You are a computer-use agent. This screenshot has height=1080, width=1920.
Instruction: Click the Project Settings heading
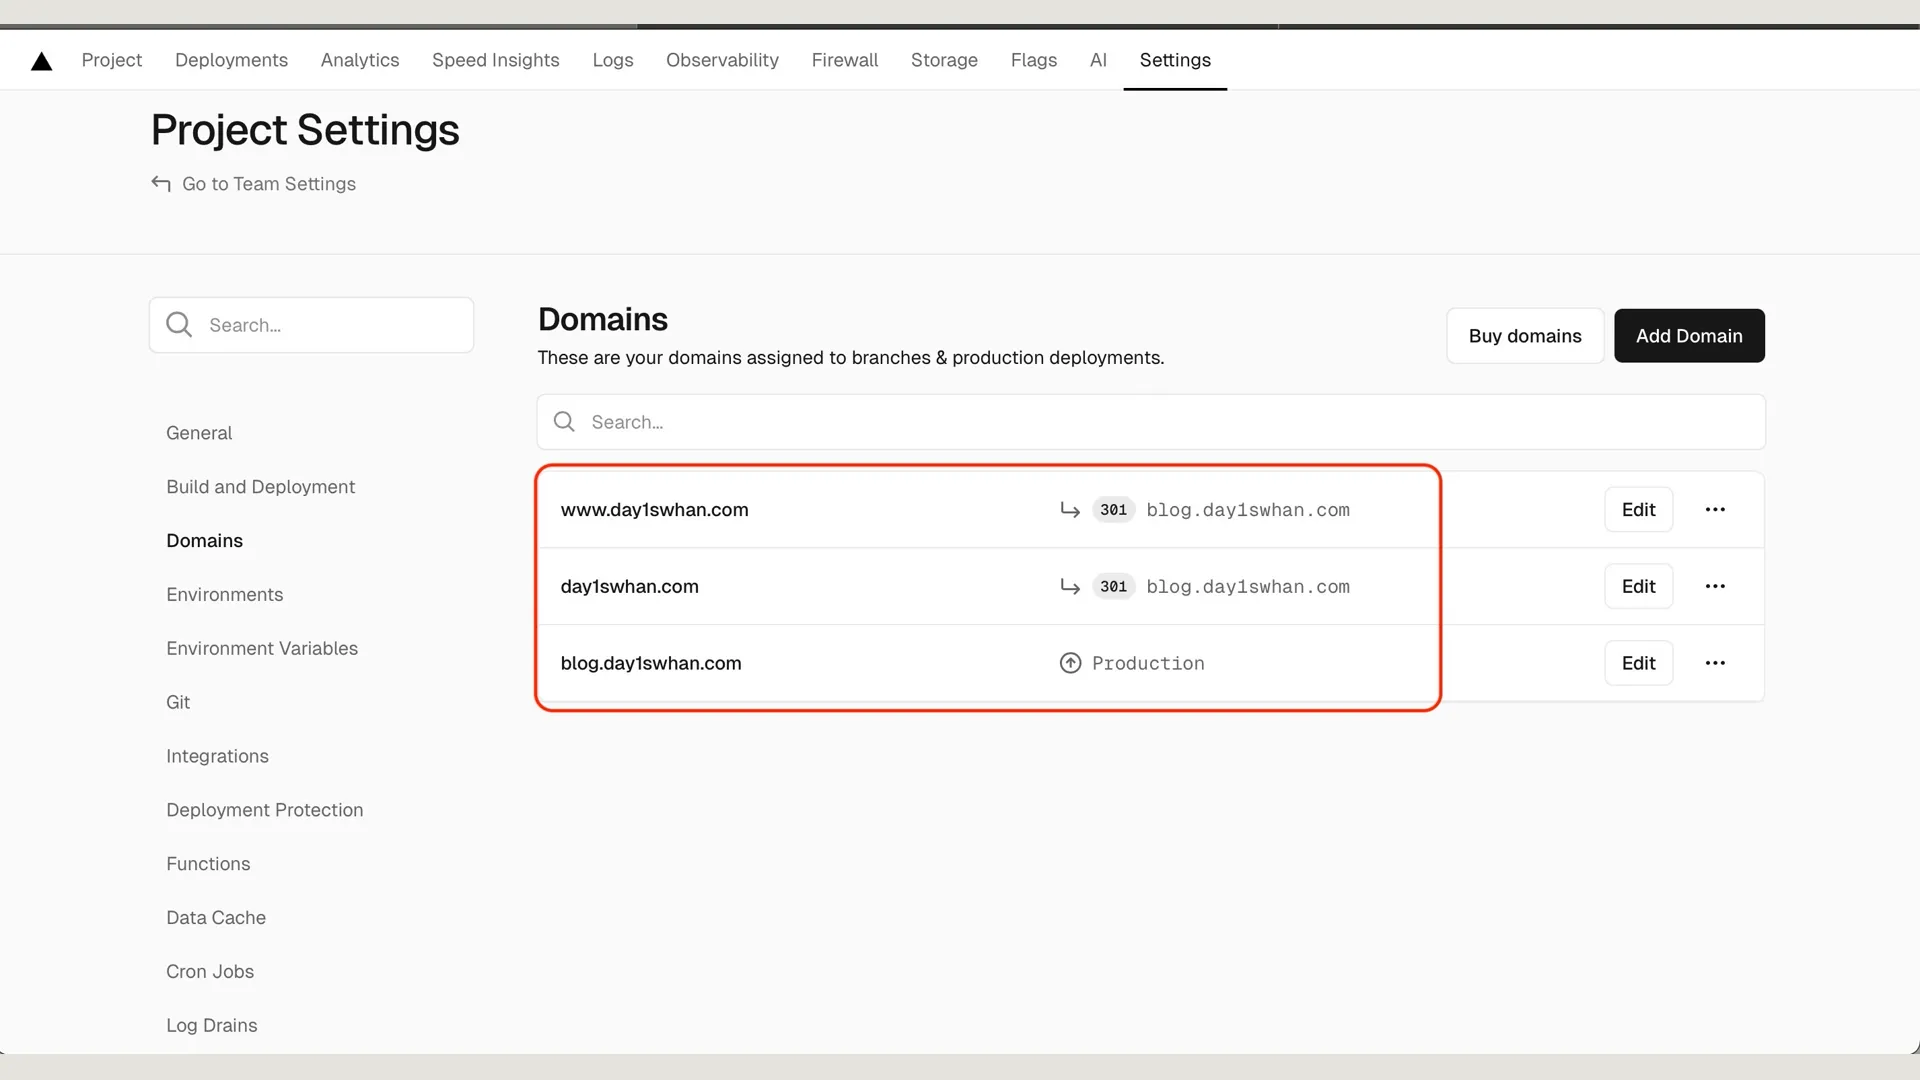coord(305,130)
